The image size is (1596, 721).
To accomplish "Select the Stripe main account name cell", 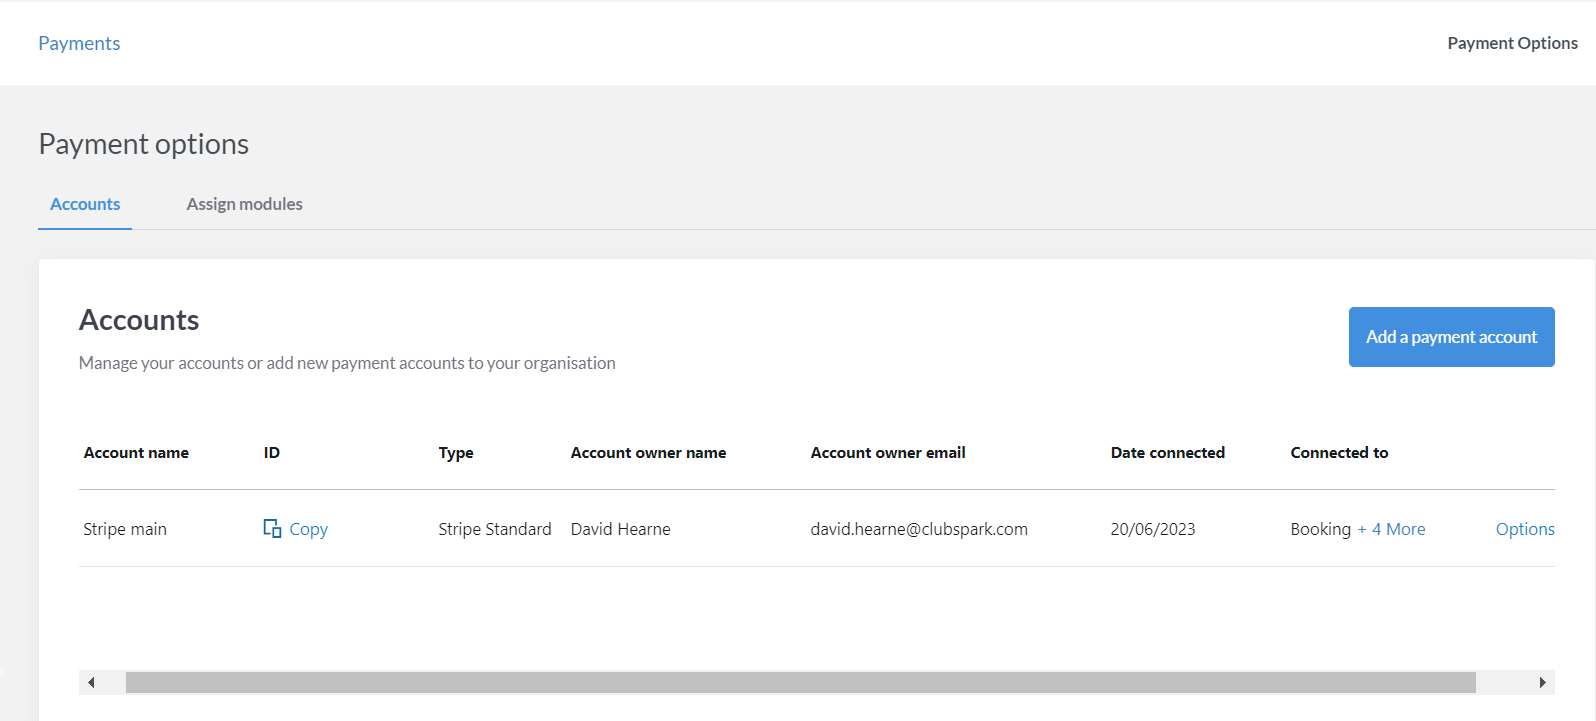I will [x=125, y=529].
